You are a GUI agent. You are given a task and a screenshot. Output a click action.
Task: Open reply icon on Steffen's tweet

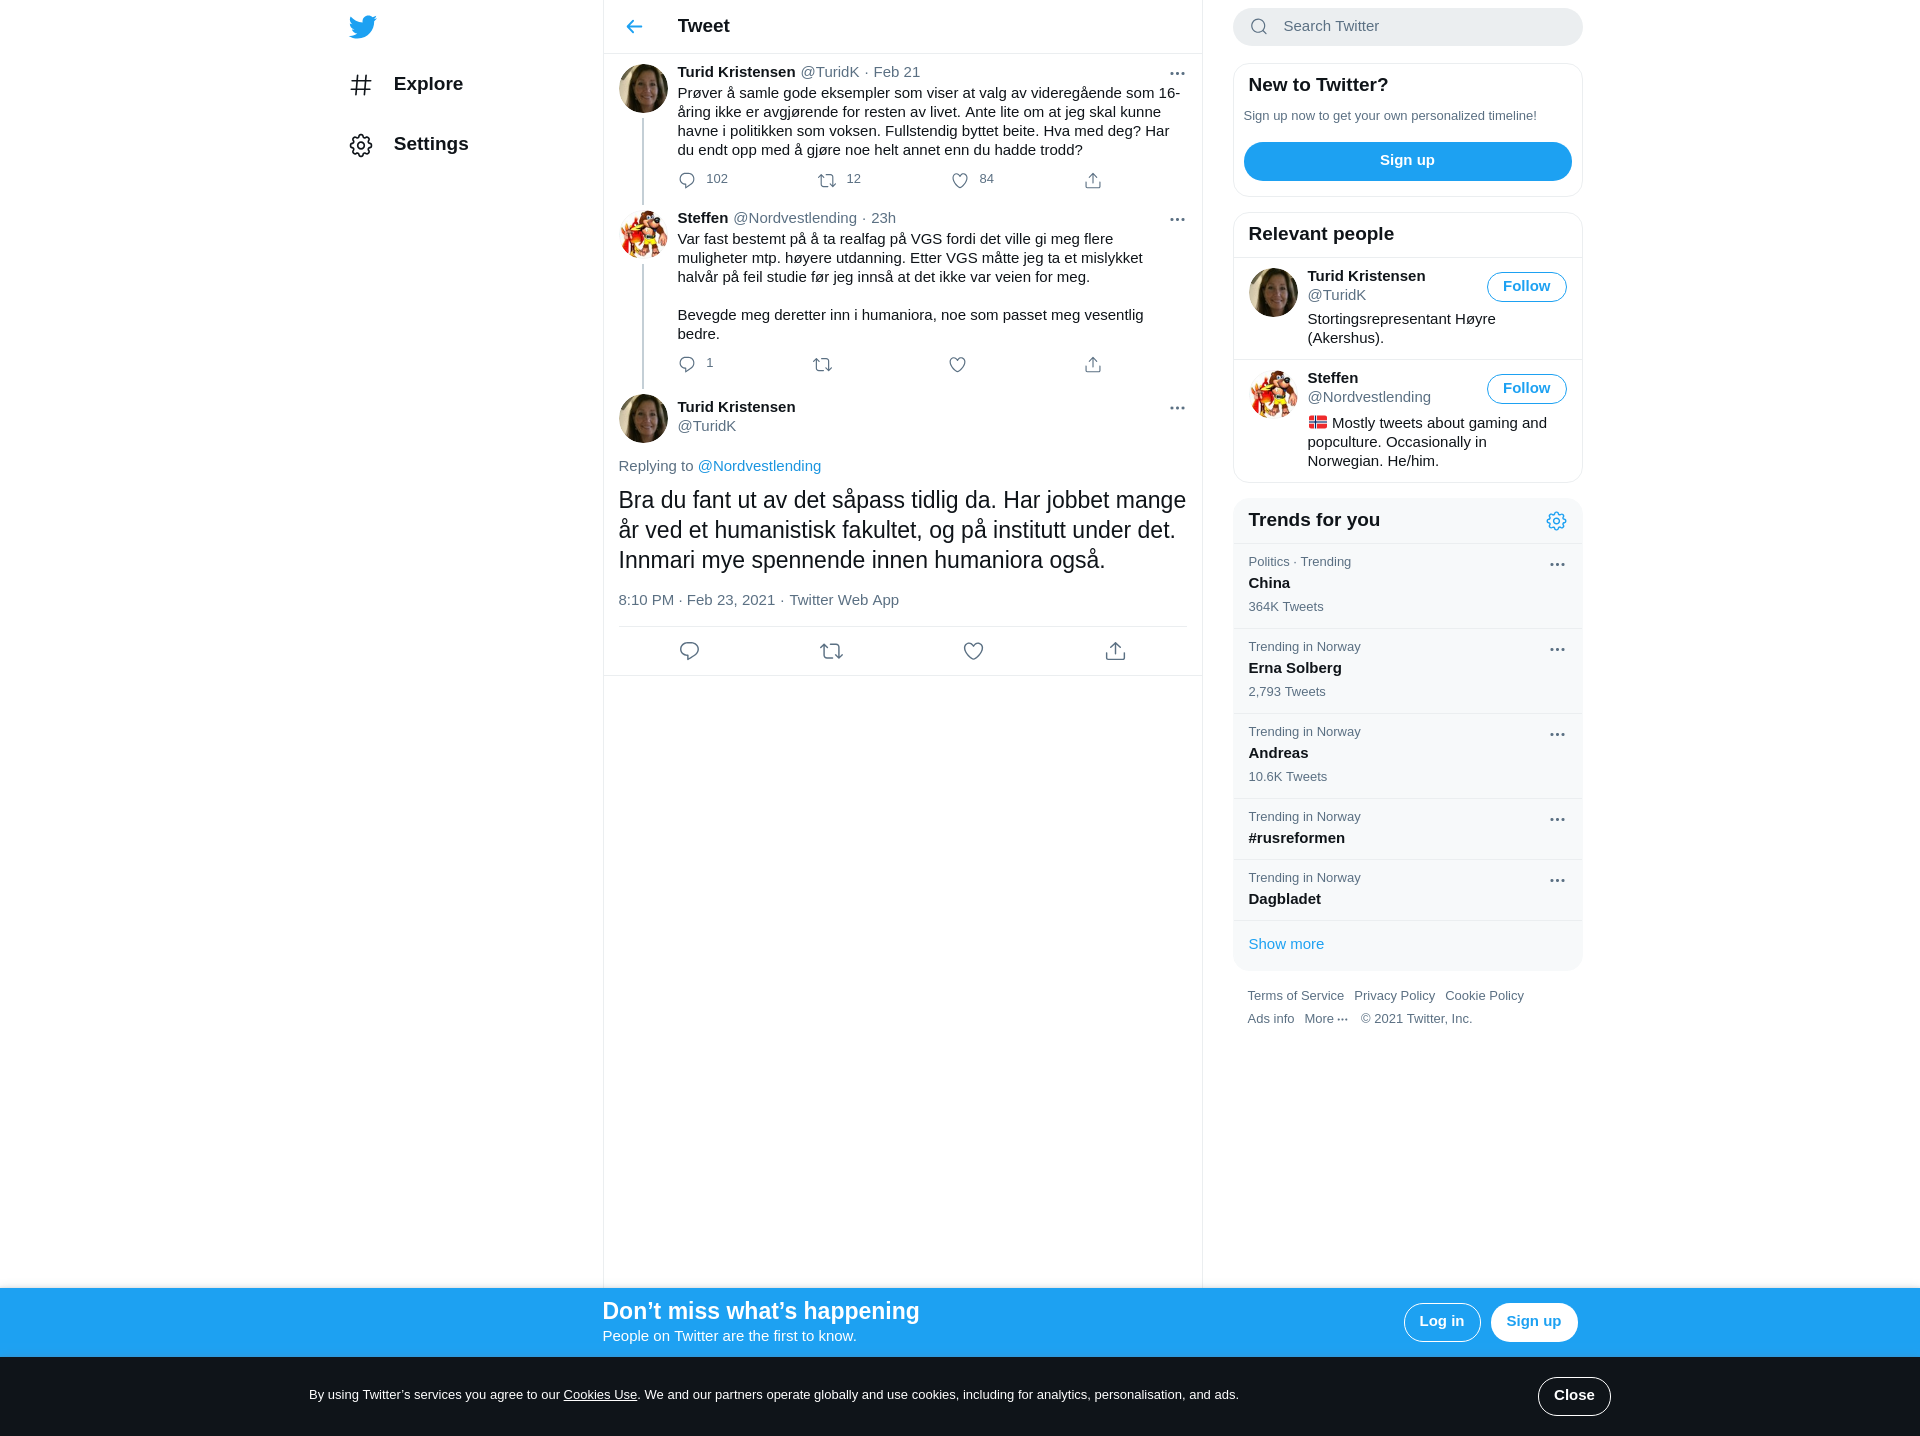[x=687, y=365]
